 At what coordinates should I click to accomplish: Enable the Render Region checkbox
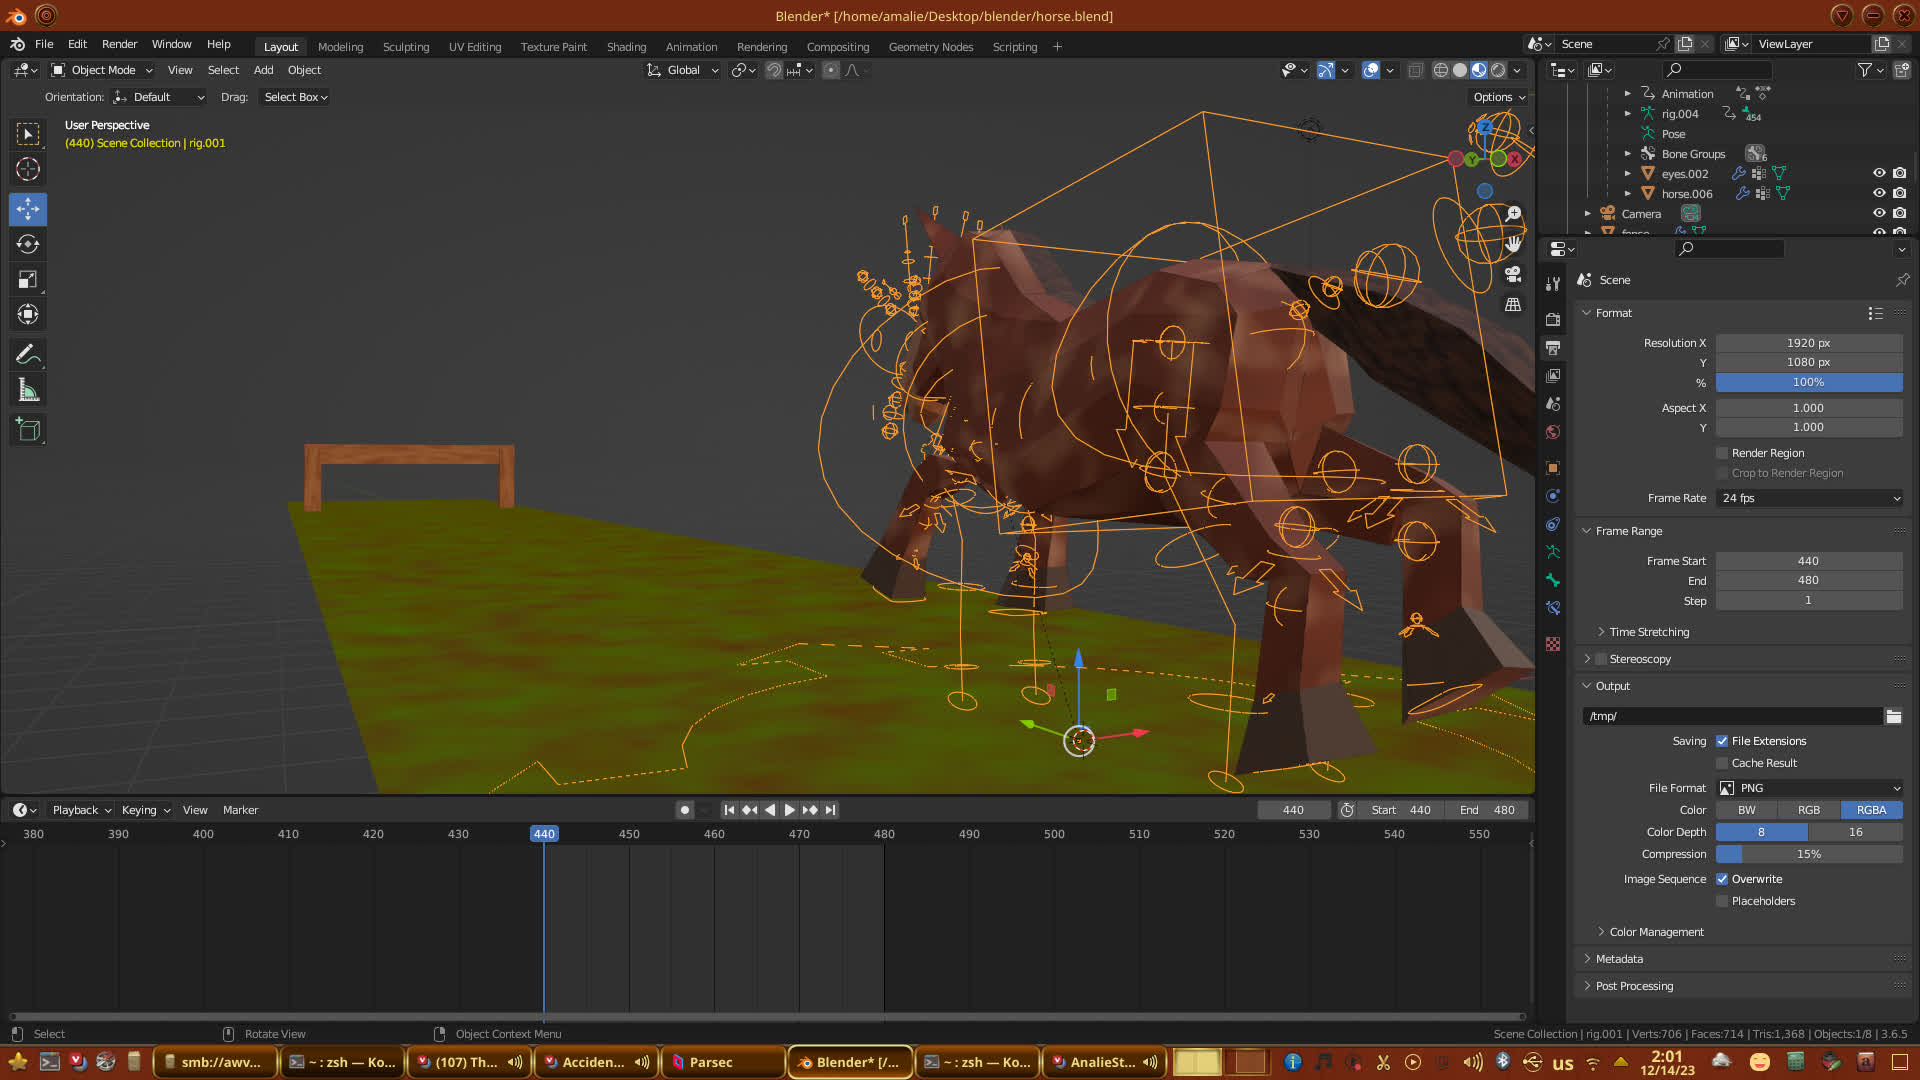click(1722, 453)
